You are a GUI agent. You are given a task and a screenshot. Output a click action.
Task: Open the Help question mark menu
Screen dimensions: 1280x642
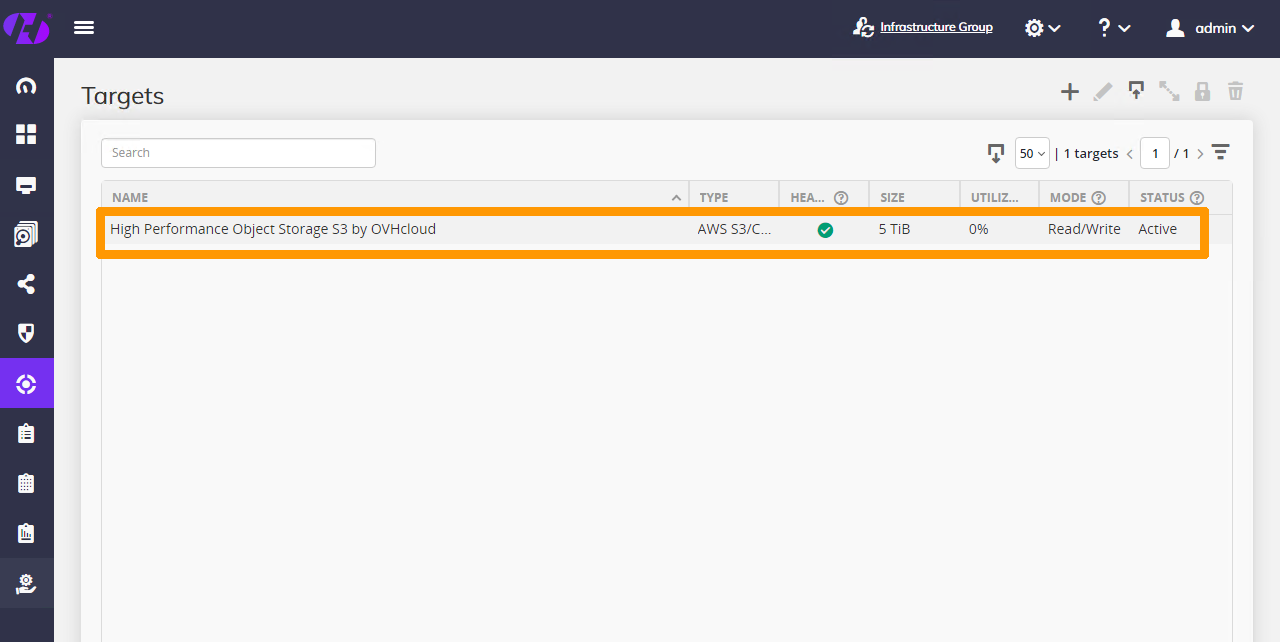pyautogui.click(x=1112, y=27)
